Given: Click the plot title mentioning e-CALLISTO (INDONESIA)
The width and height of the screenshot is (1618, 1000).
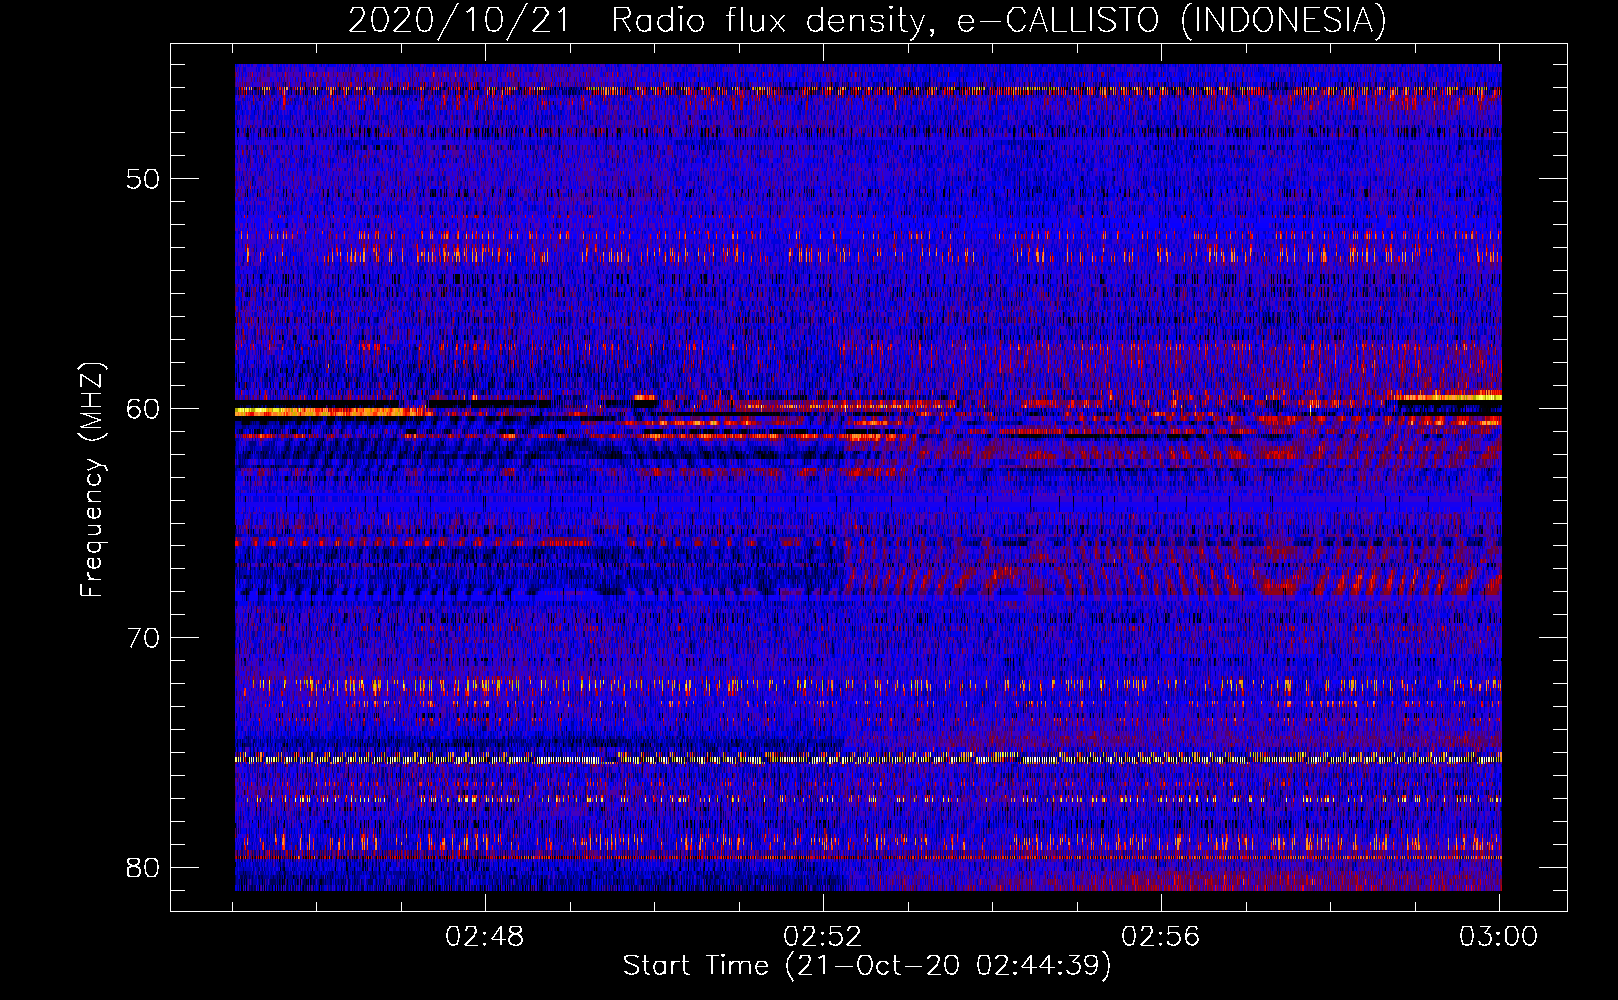Looking at the screenshot, I should click(x=867, y=20).
